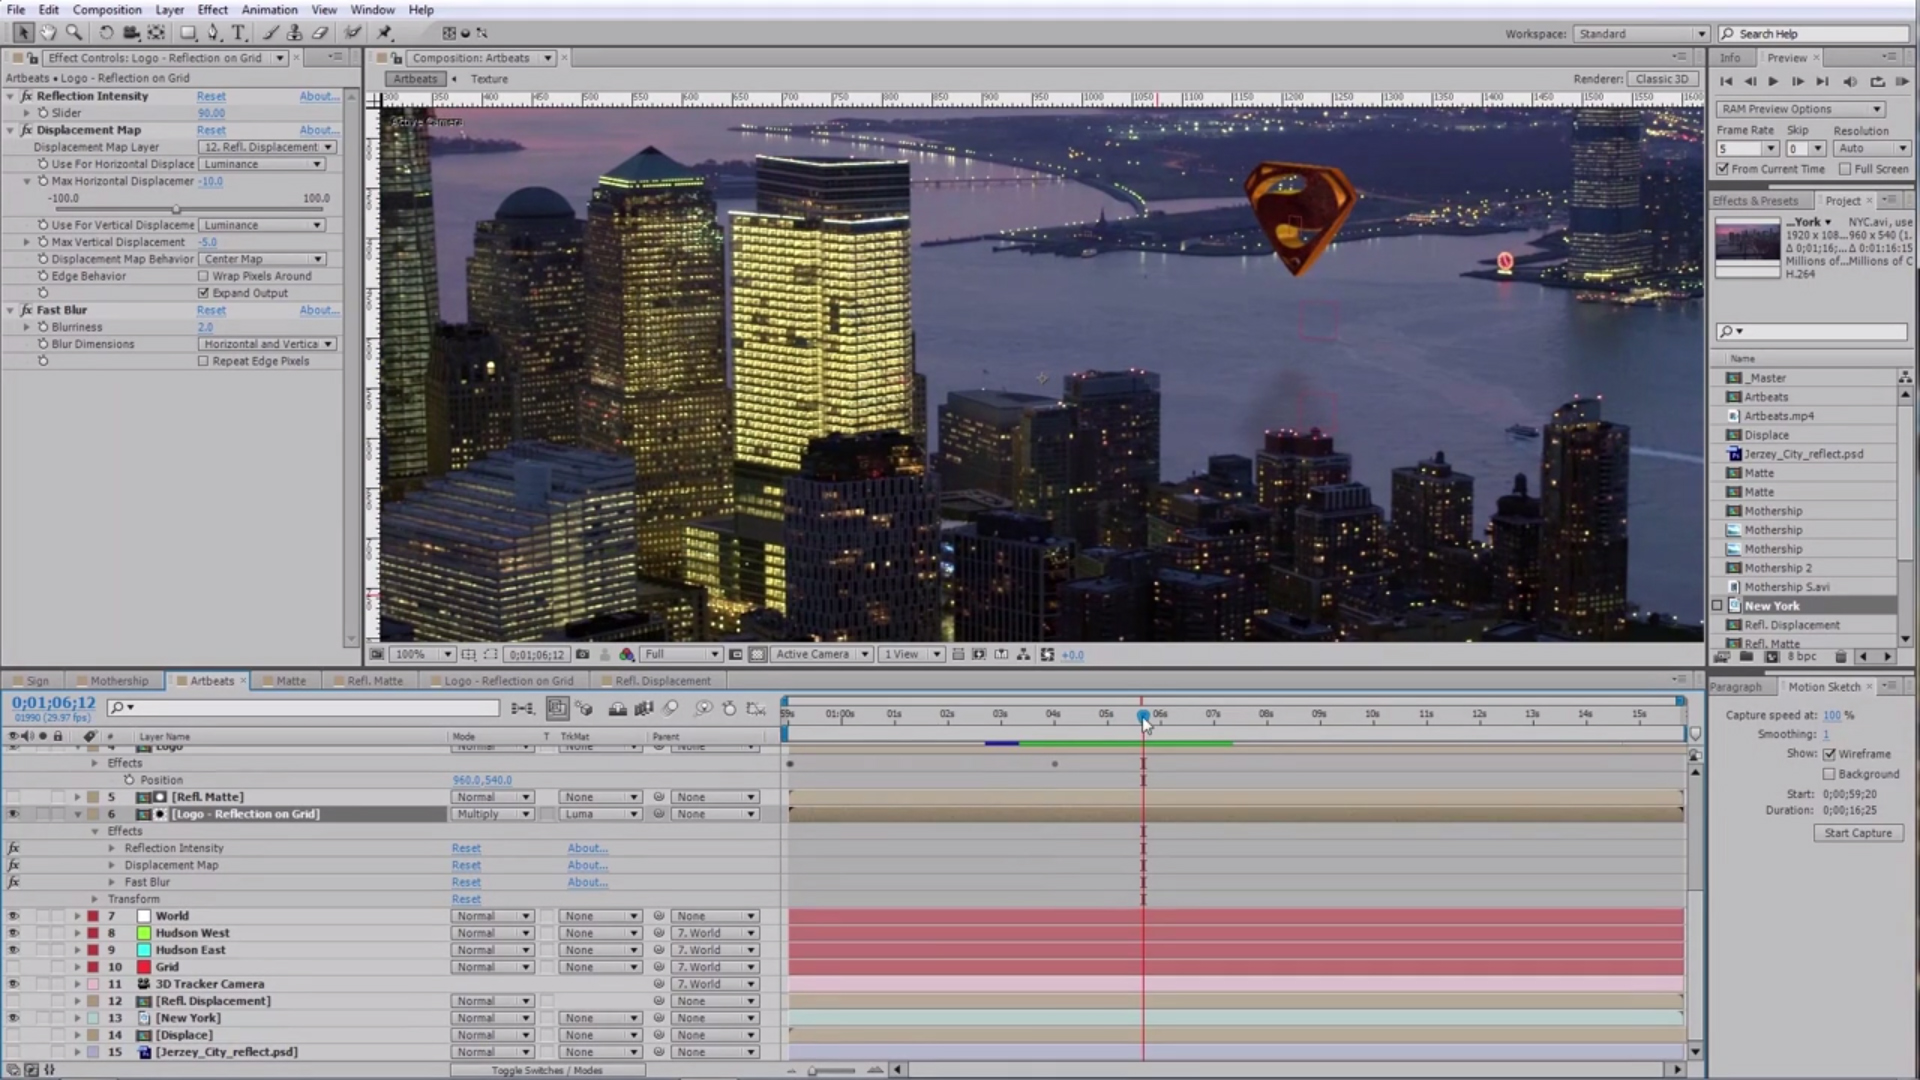Click Toggle Switches / Modes button
Viewport: 1920px width, 1080px height.
547,1070
